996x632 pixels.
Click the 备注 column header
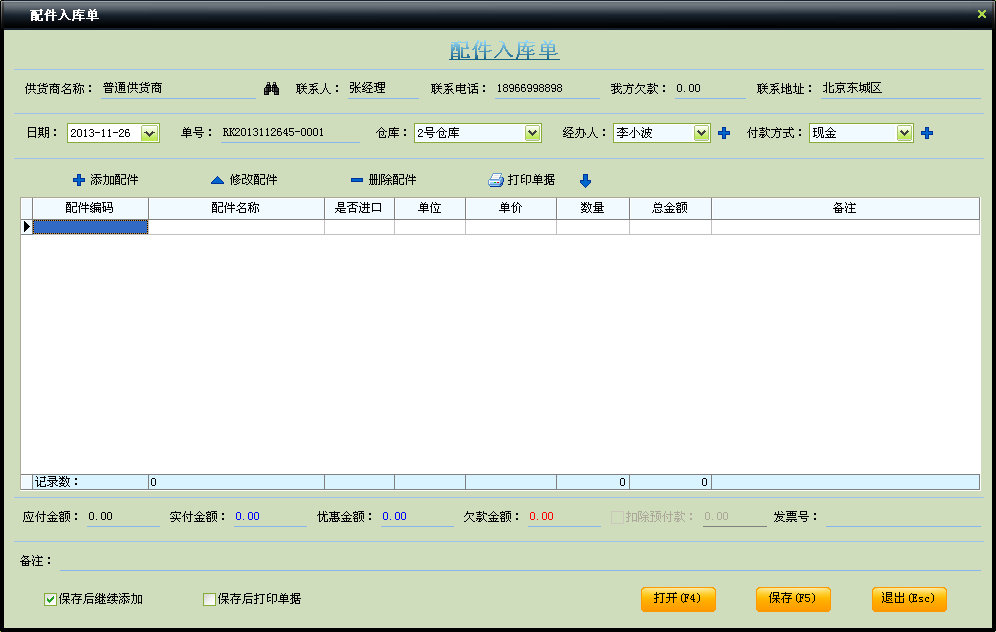pyautogui.click(x=845, y=208)
